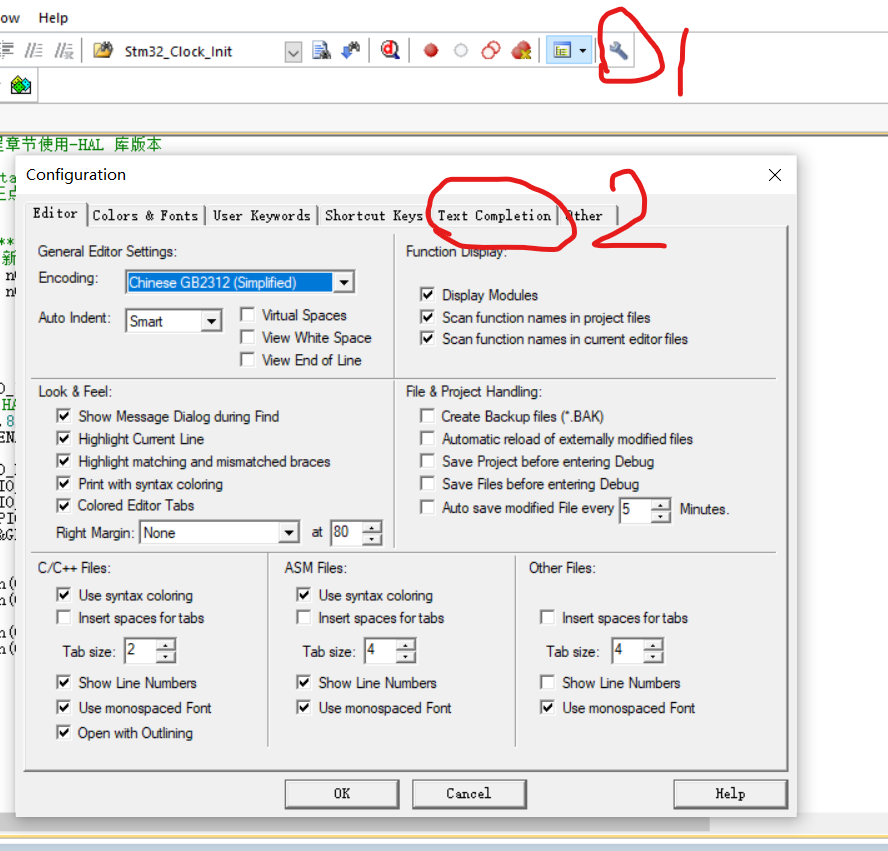
Task: Toggle Scan function names in current editor files
Action: click(428, 339)
